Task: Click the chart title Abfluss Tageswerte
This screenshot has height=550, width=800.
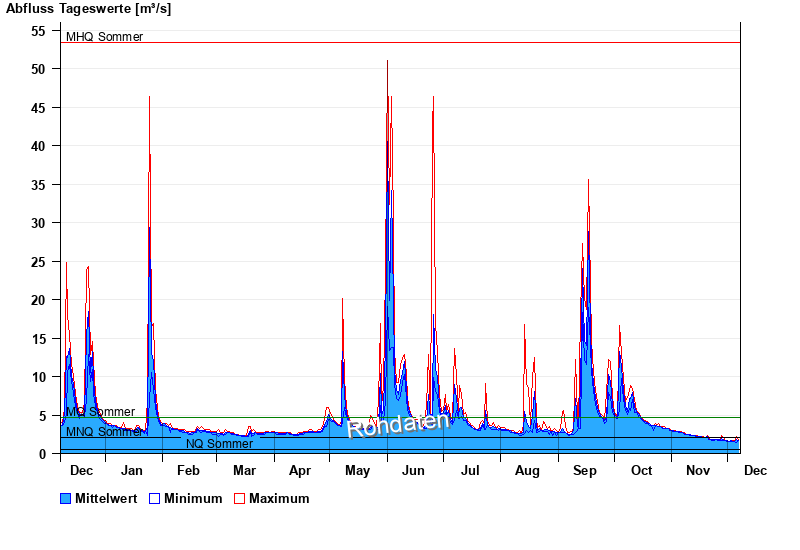Action: click(x=88, y=9)
